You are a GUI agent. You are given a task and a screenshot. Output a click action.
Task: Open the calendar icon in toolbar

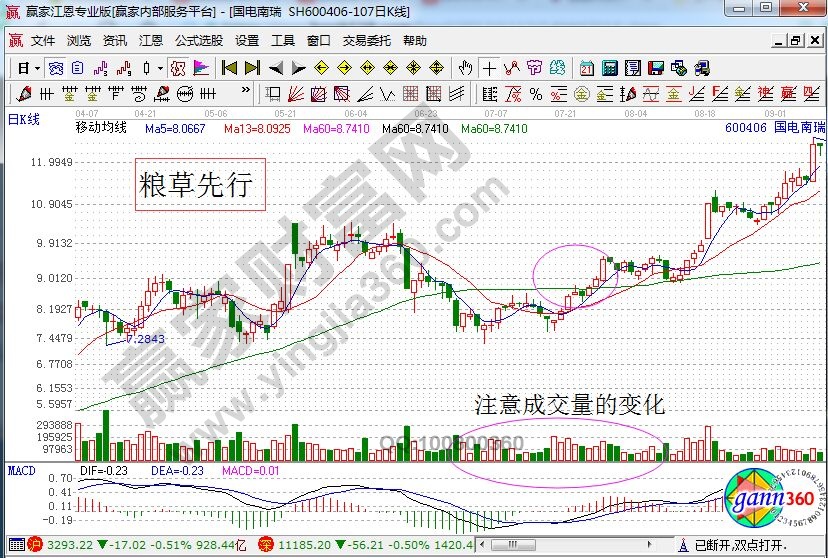click(x=586, y=68)
